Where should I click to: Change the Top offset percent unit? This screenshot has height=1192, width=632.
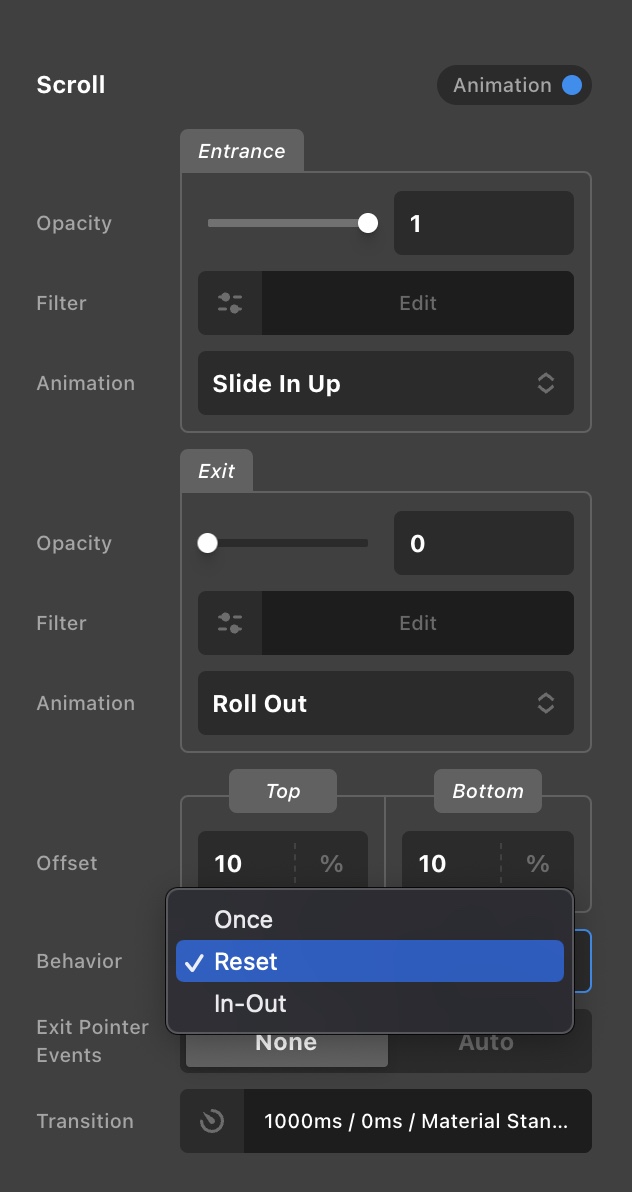pyautogui.click(x=332, y=864)
